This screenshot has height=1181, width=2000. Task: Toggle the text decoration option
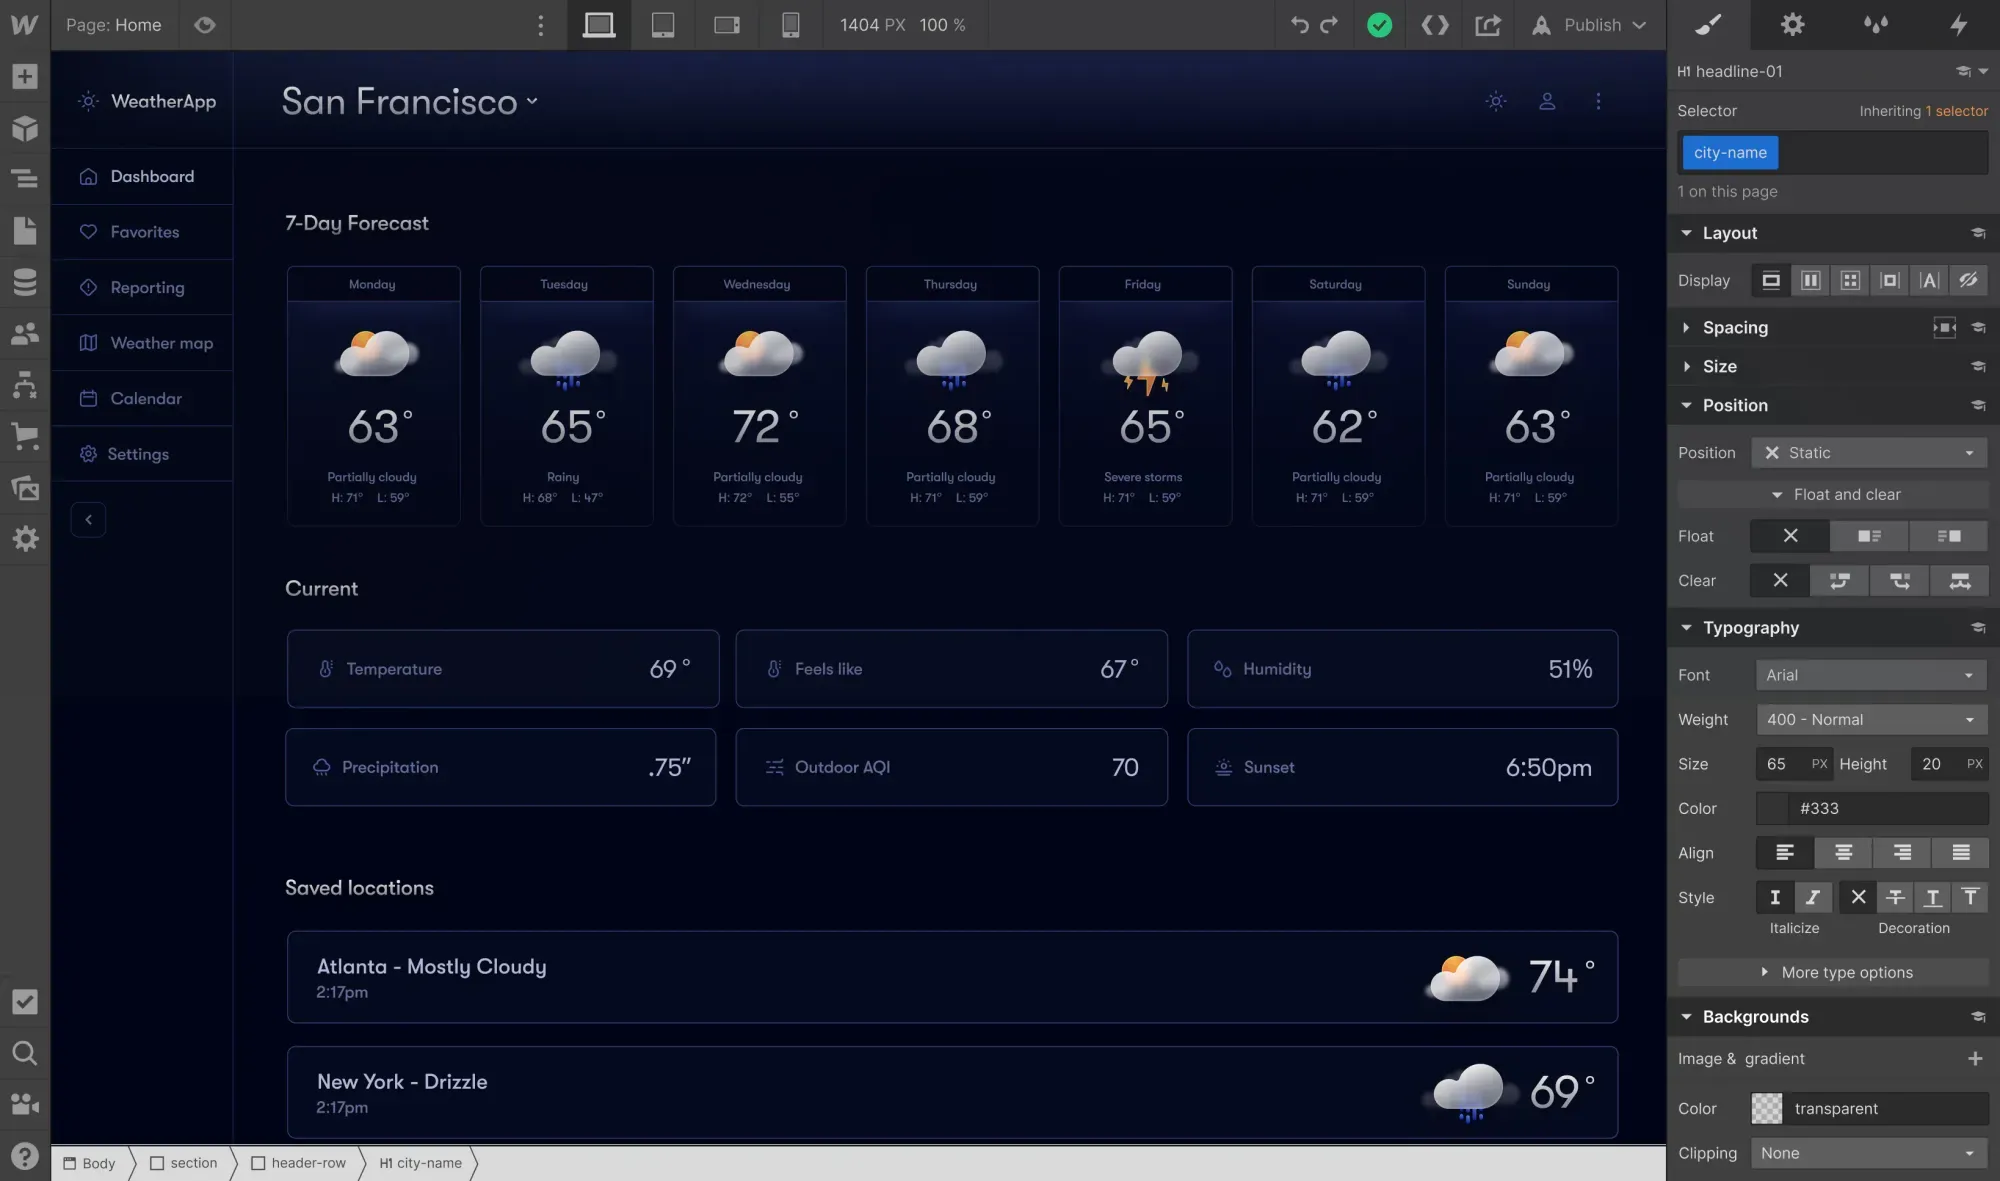(1859, 898)
